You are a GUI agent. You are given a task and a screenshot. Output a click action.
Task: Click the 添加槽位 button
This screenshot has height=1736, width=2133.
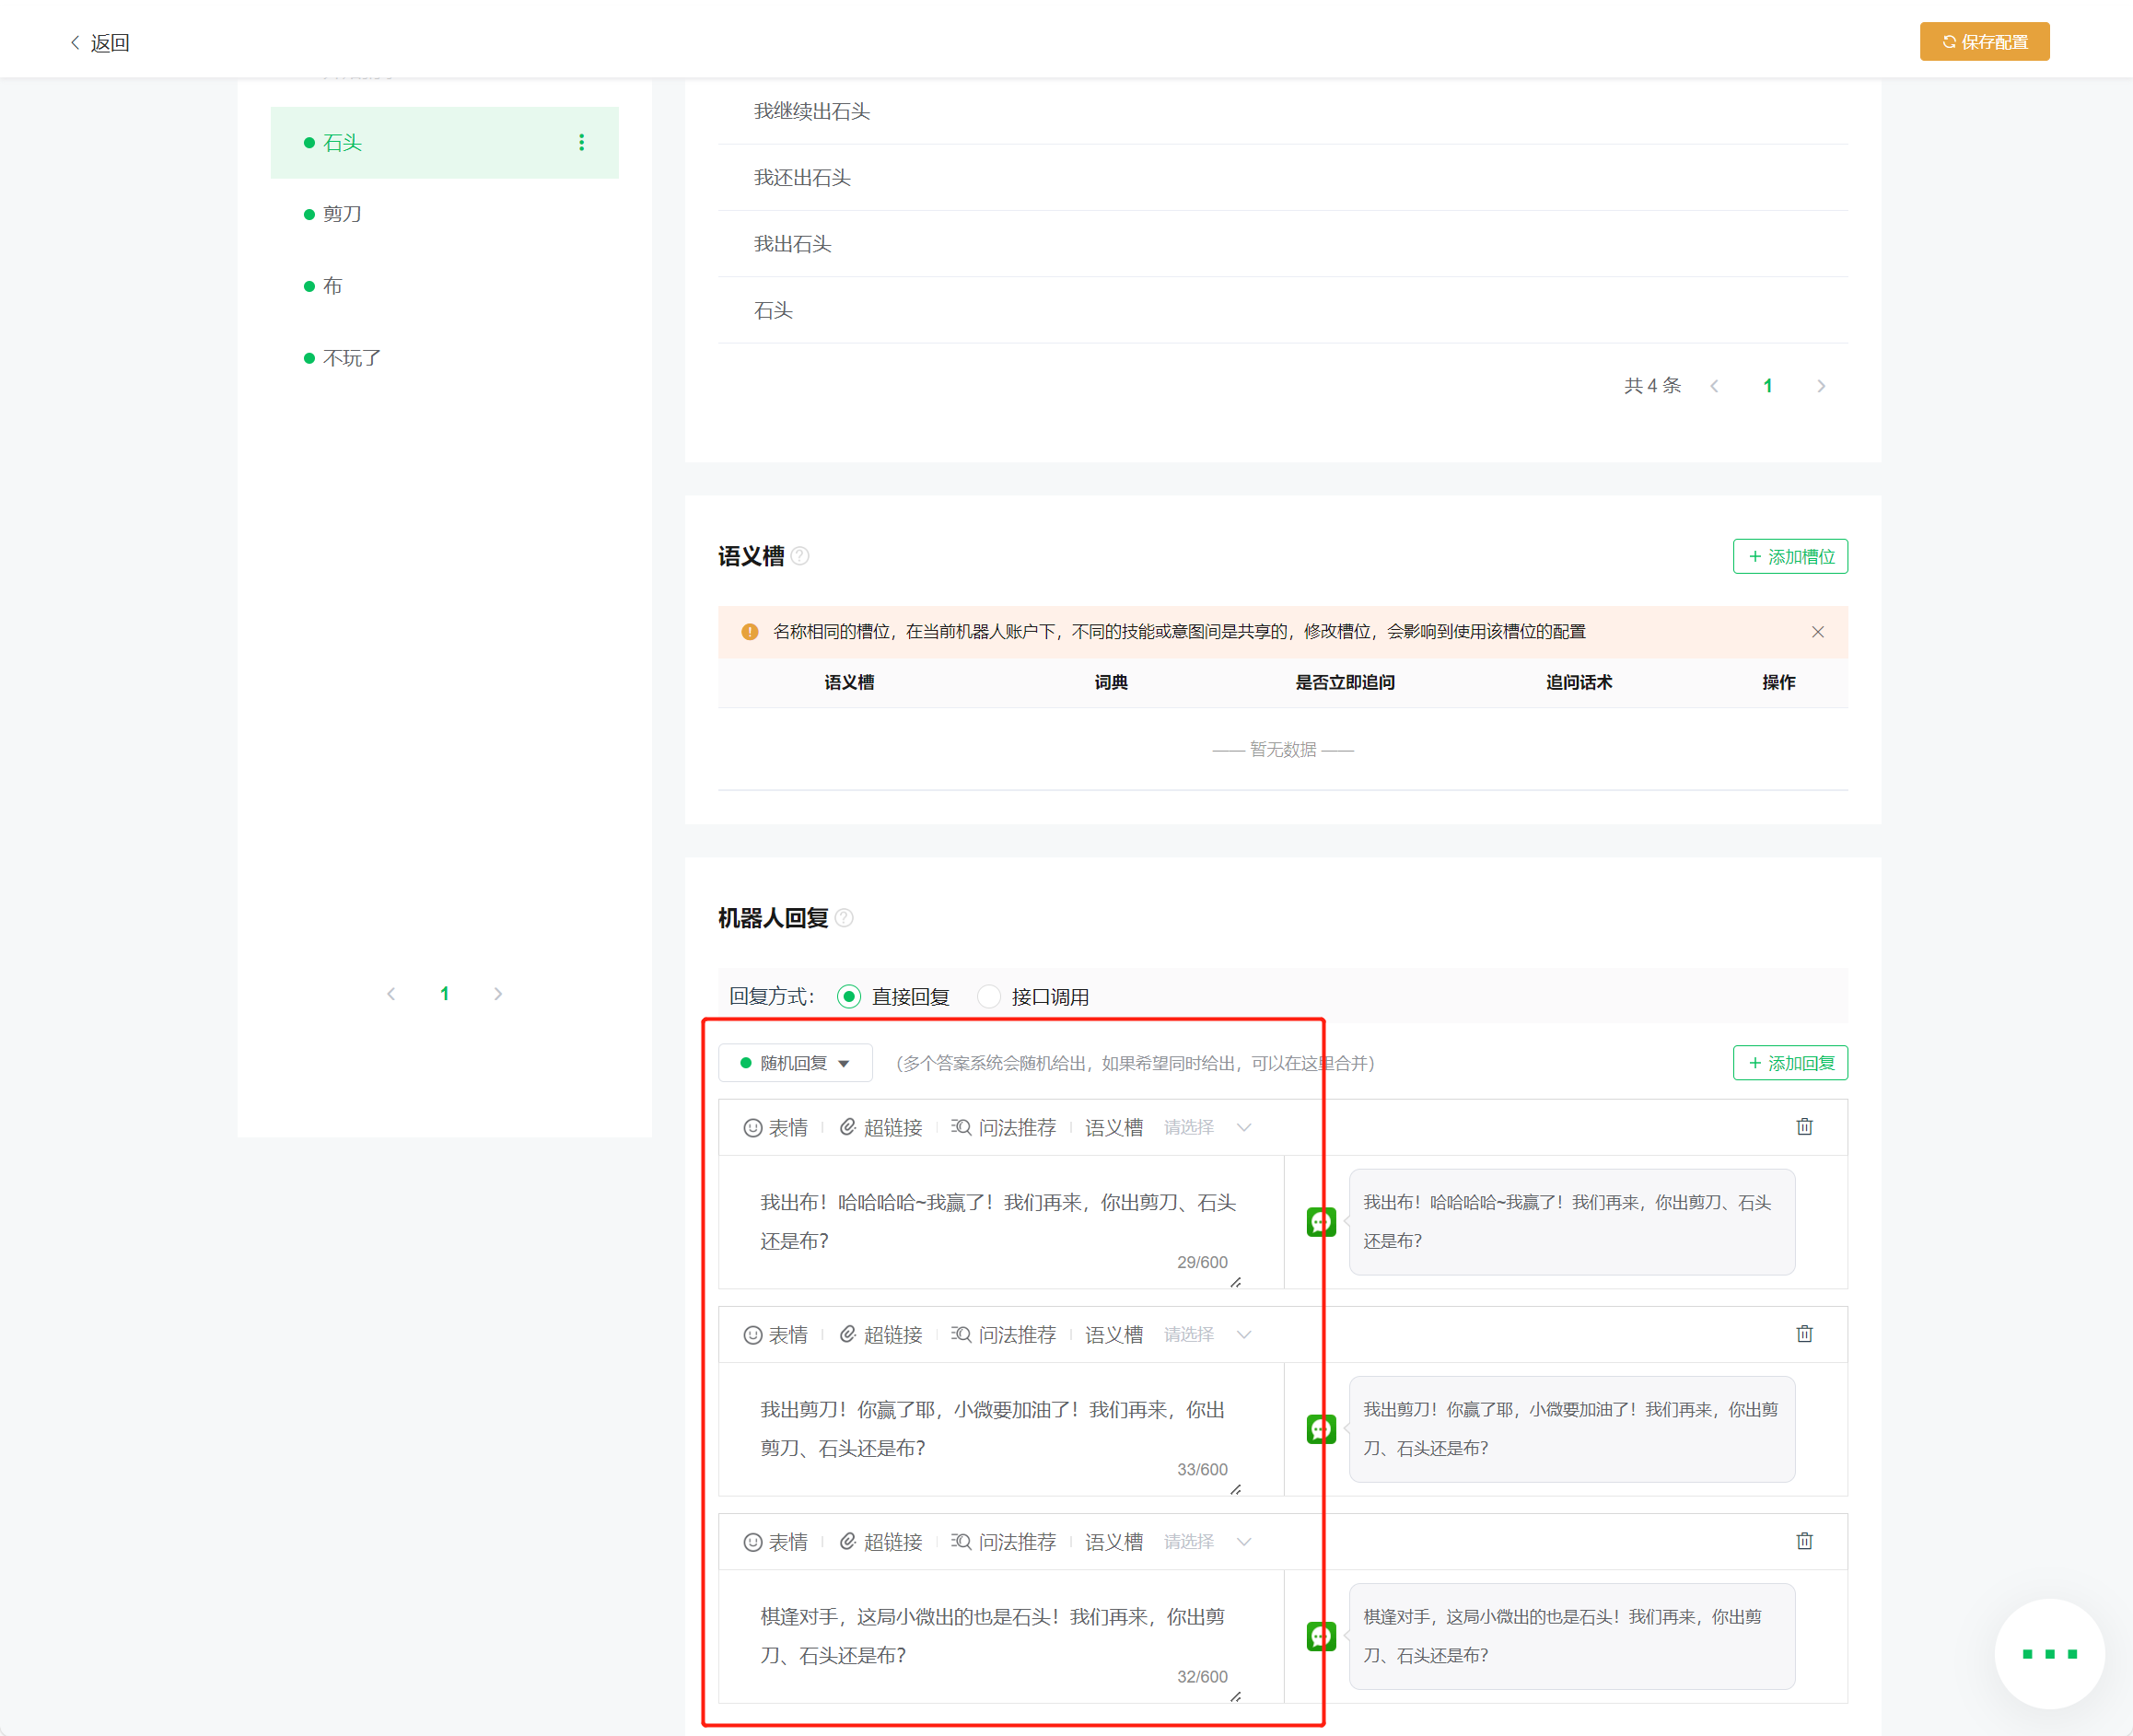tap(1790, 557)
